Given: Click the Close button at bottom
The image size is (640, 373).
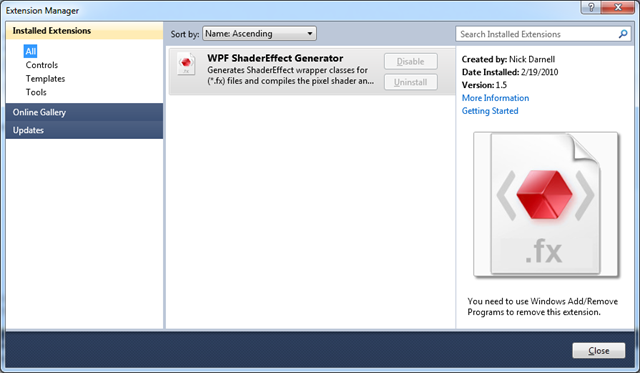Looking at the screenshot, I should 599,351.
